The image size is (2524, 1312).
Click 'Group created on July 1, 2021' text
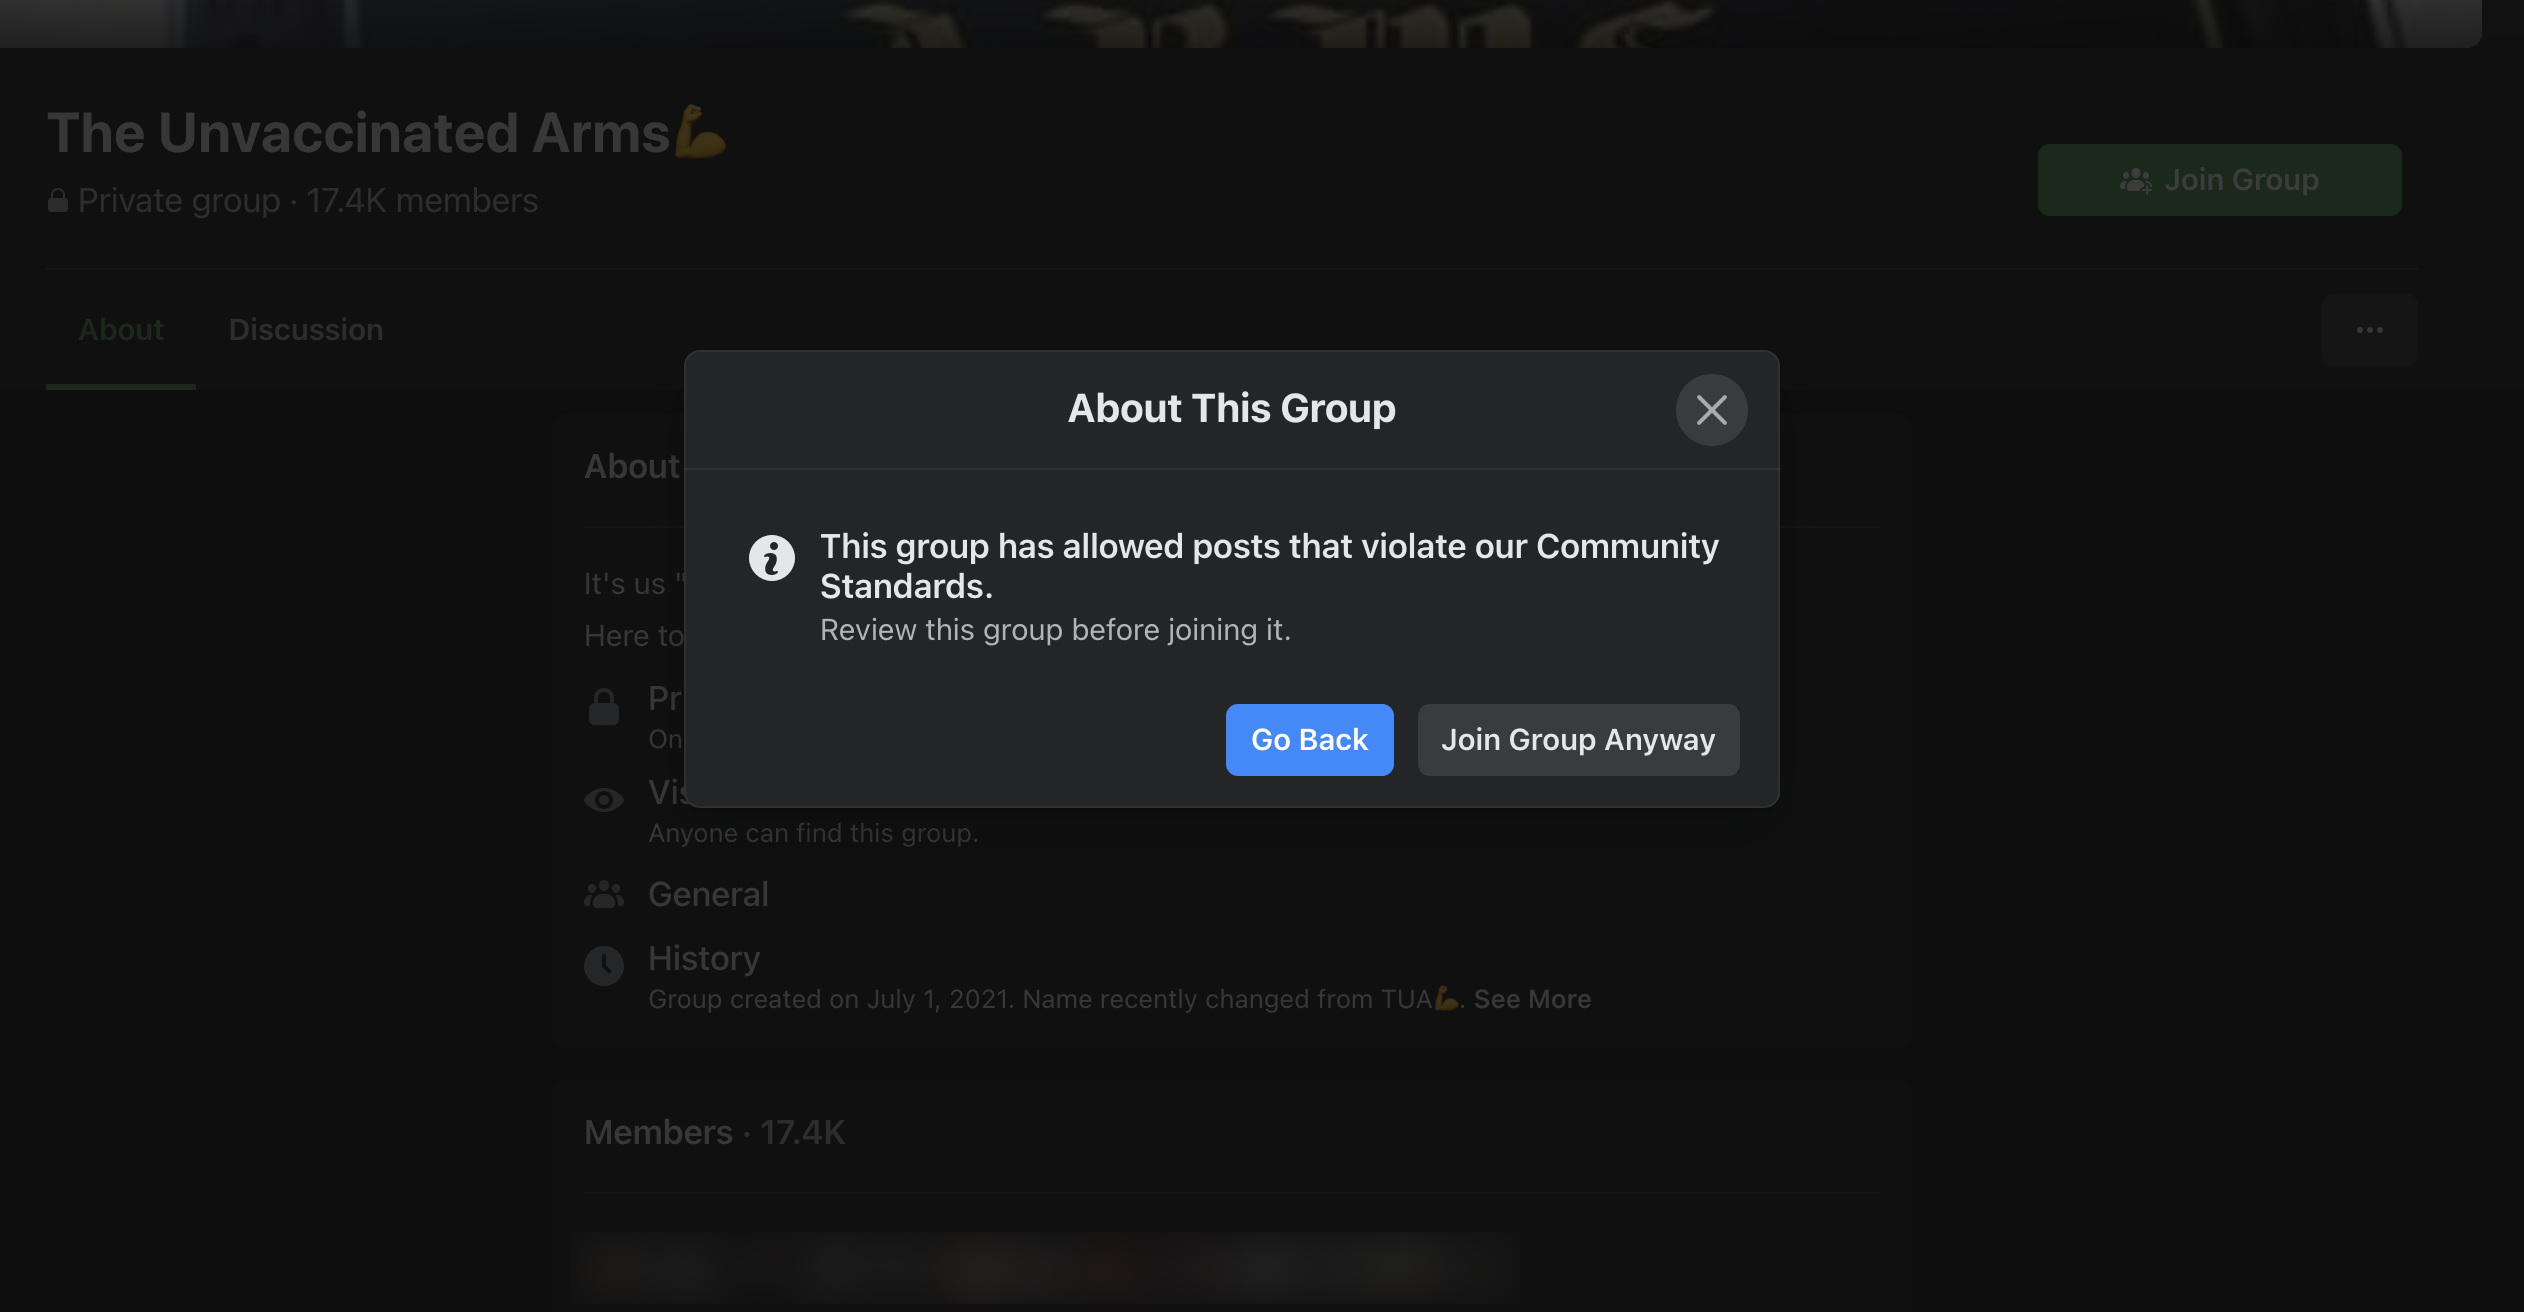tap(829, 999)
